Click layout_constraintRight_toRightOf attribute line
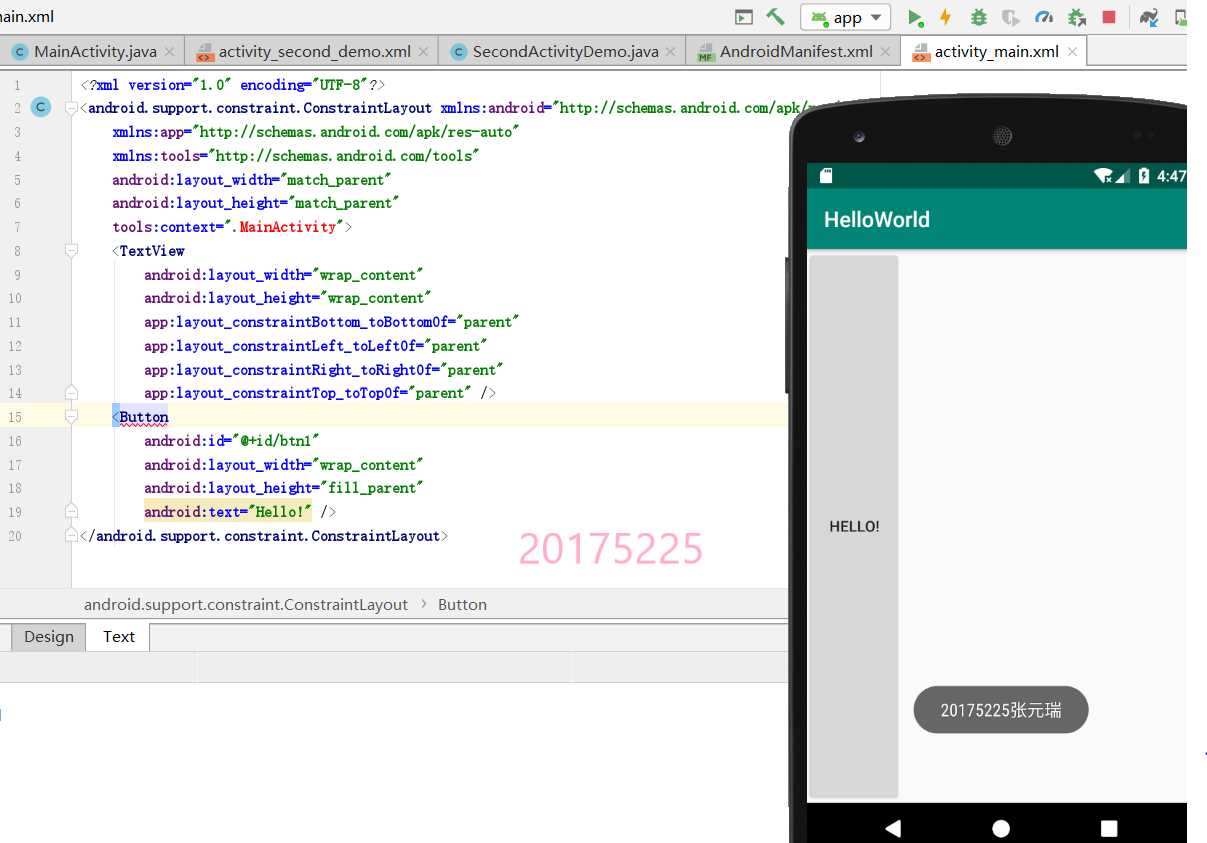This screenshot has width=1207, height=843. [x=324, y=370]
